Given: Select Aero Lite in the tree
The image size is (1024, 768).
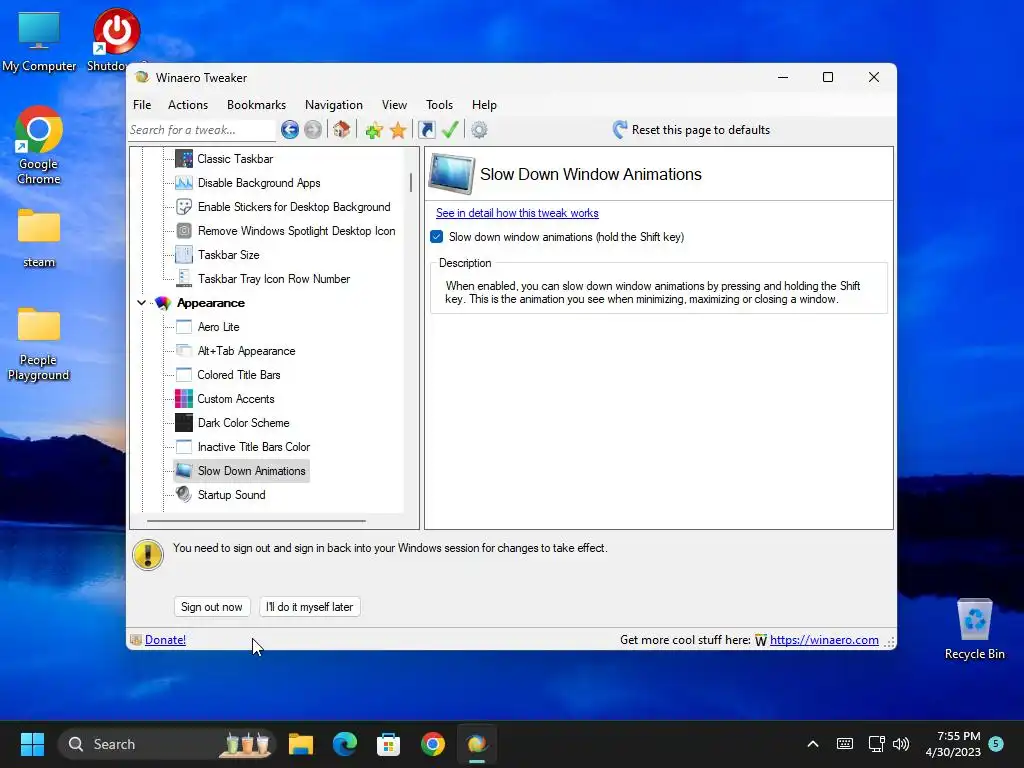Looking at the screenshot, I should [x=219, y=327].
